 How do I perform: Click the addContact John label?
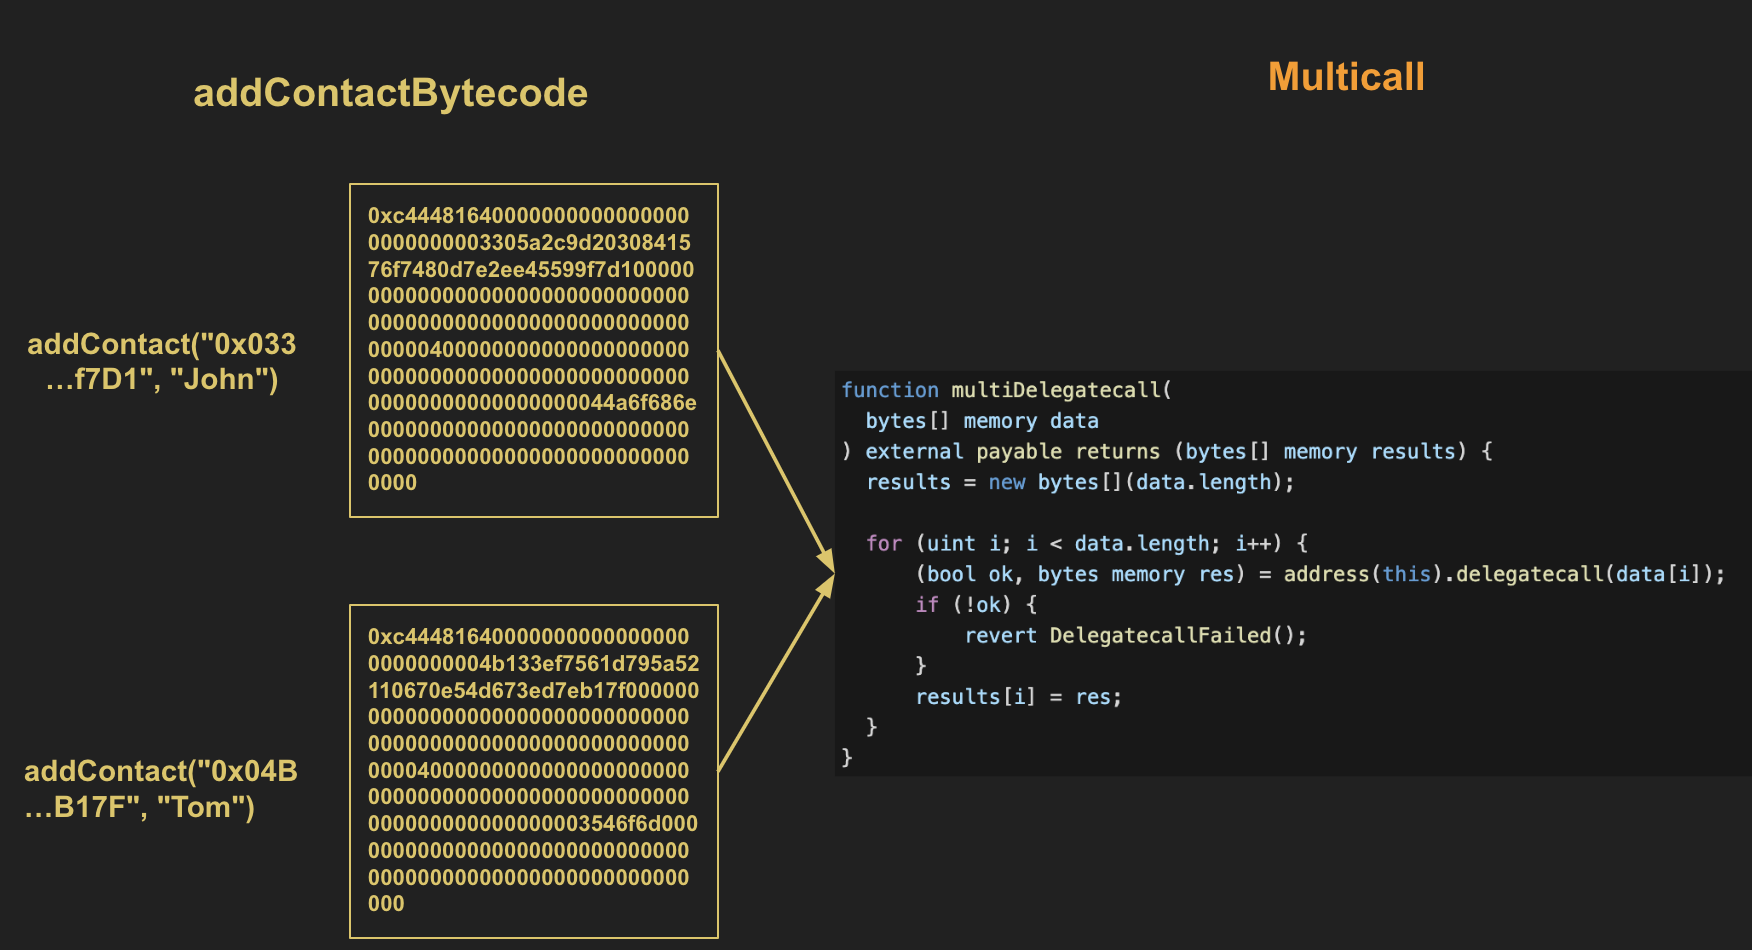pyautogui.click(x=162, y=361)
